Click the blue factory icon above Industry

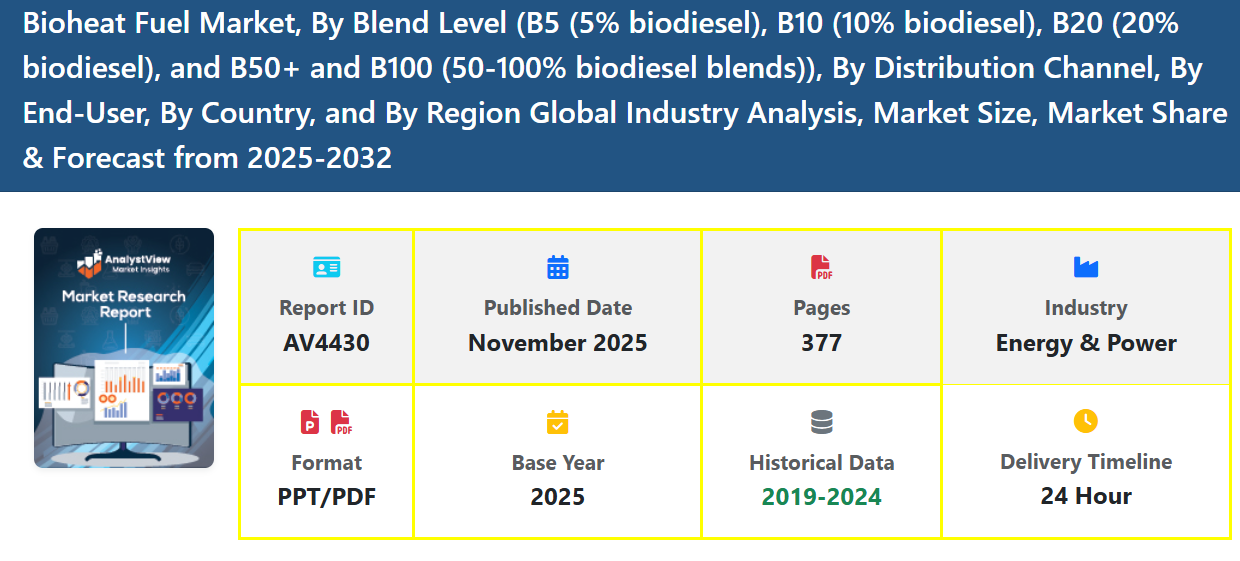click(x=1085, y=267)
